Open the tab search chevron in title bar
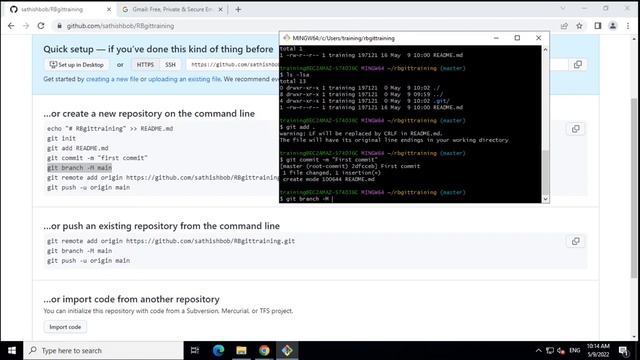640x360 pixels. click(563, 8)
